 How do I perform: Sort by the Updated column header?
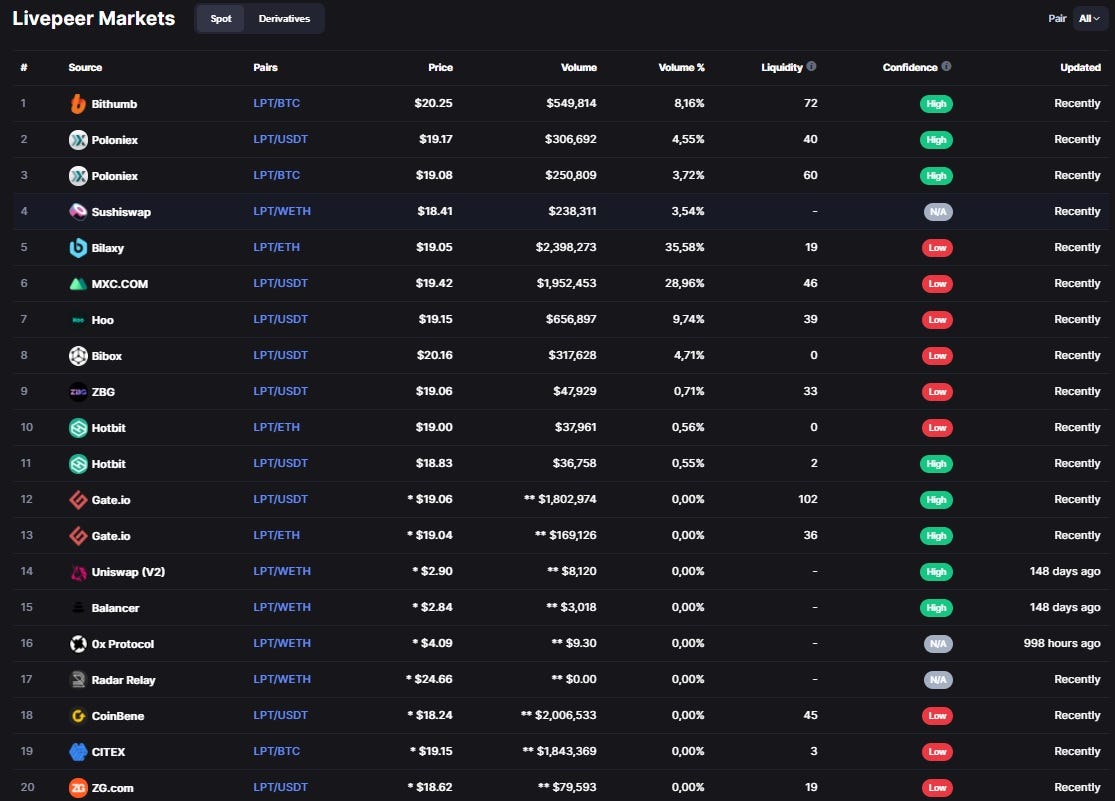pyautogui.click(x=1080, y=68)
